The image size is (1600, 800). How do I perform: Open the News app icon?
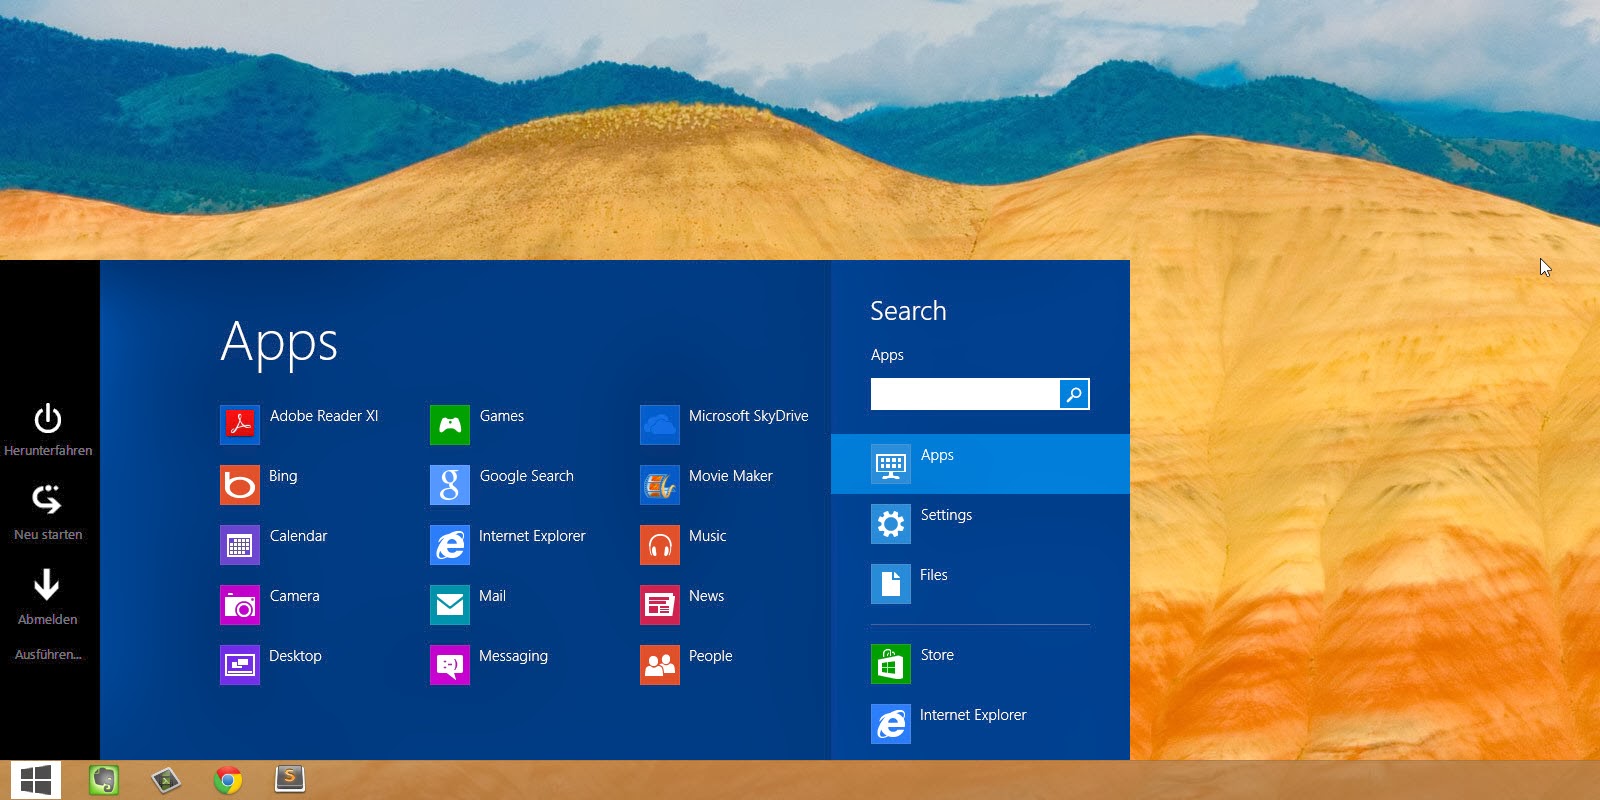[660, 605]
